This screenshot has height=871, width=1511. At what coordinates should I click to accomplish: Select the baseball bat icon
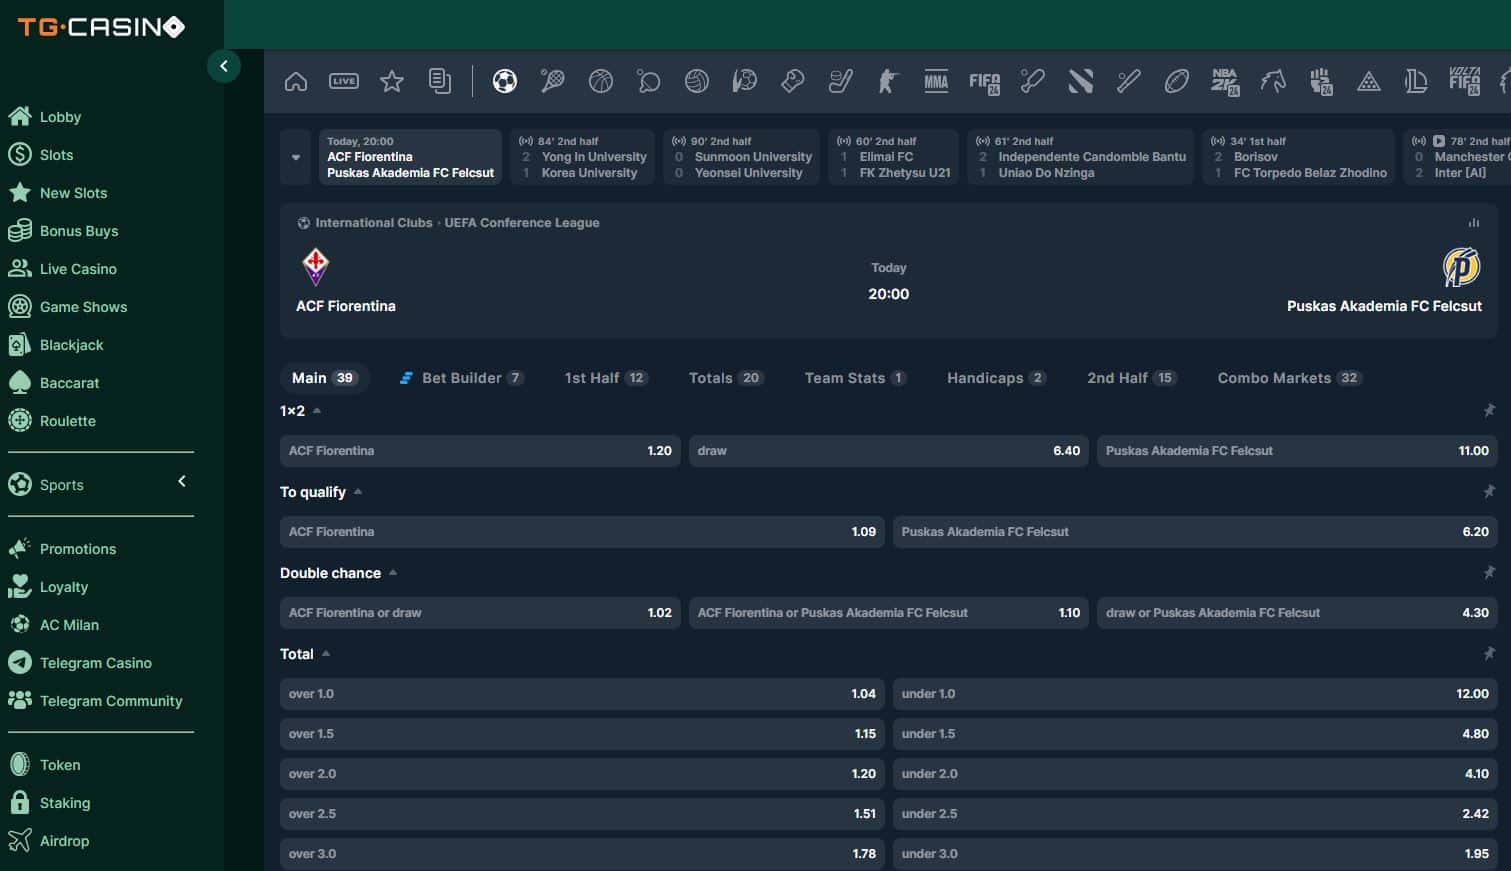1129,82
